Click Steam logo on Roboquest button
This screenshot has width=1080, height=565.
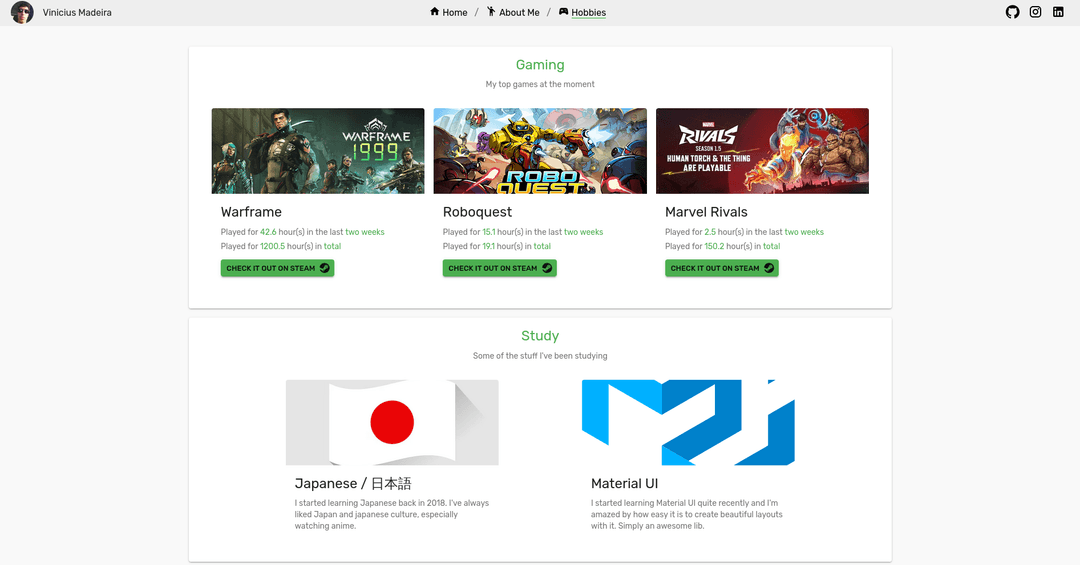547,268
